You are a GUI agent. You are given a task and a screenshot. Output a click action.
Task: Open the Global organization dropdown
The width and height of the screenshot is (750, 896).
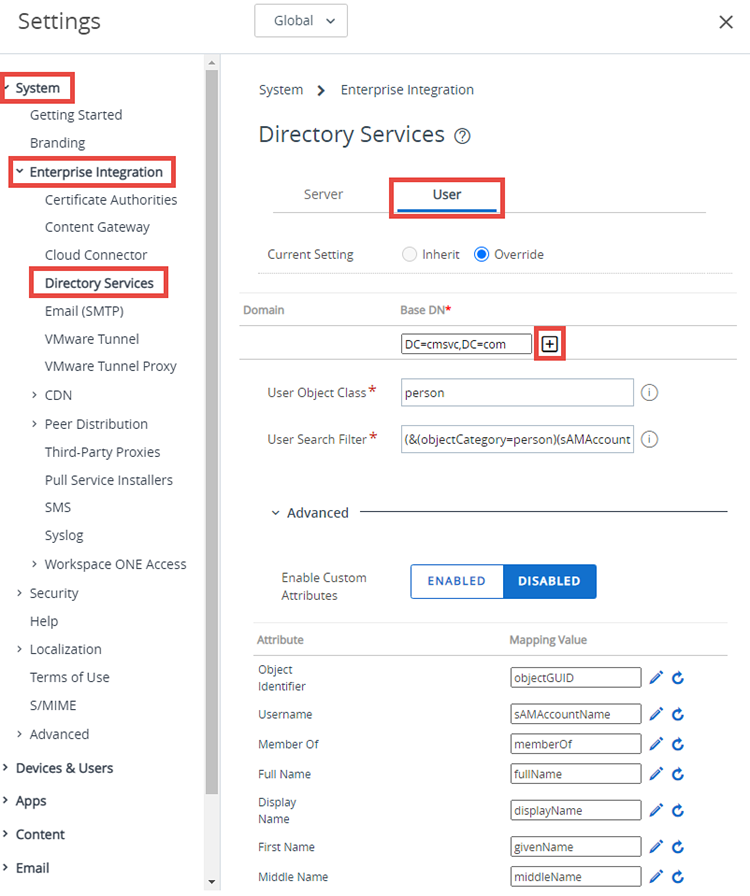click(x=301, y=21)
